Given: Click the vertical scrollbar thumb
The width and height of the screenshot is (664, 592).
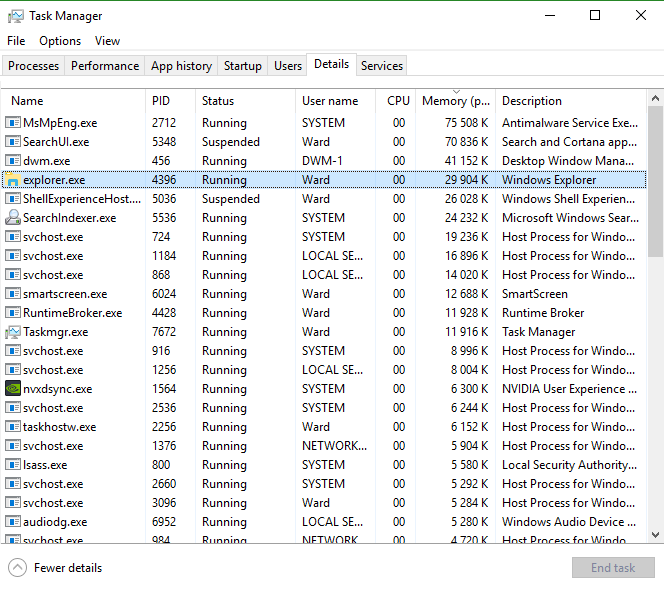Looking at the screenshot, I should 656,181.
